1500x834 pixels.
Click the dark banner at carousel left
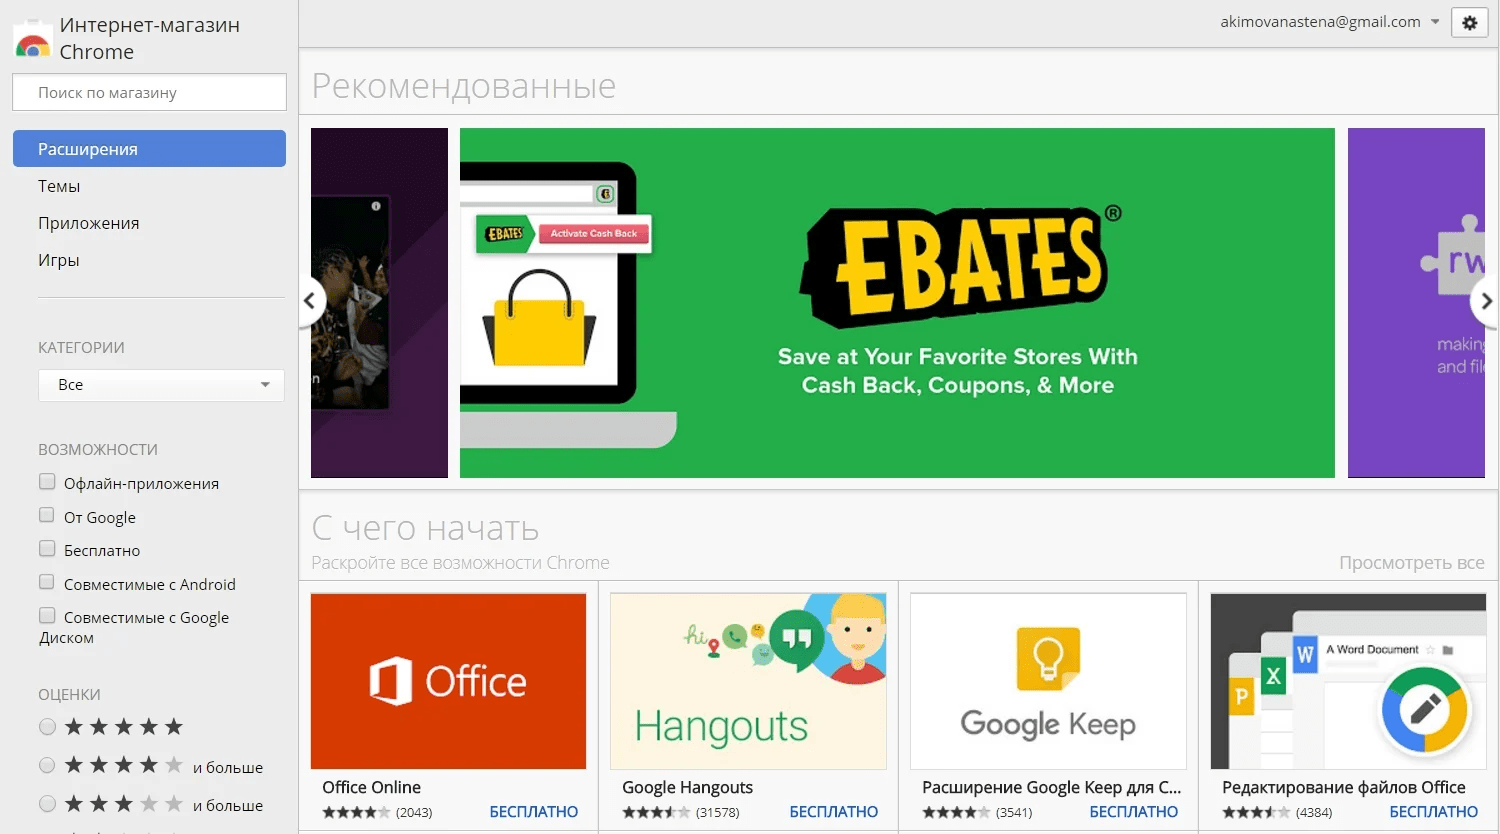(x=379, y=303)
